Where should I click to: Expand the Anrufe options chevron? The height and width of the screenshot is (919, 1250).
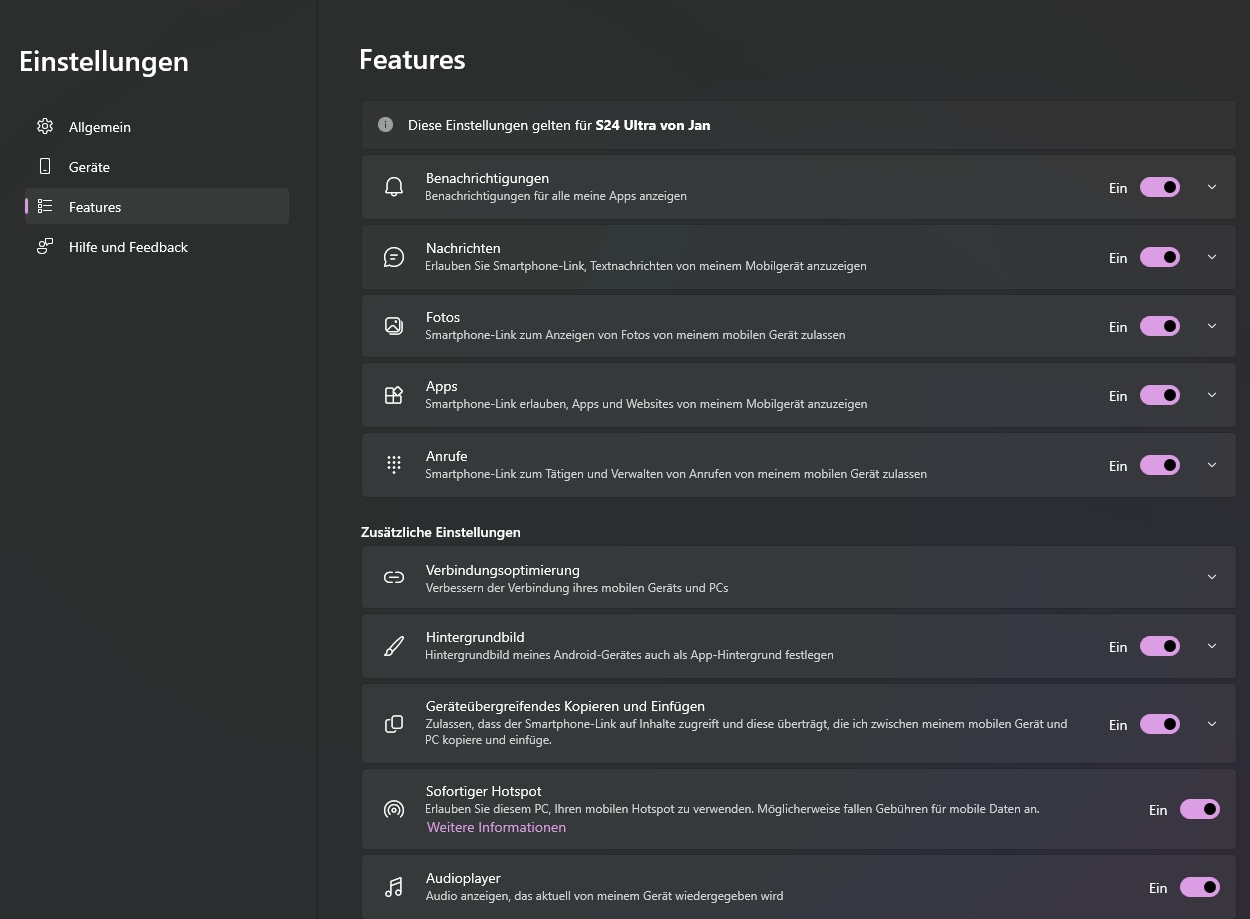coord(1212,465)
